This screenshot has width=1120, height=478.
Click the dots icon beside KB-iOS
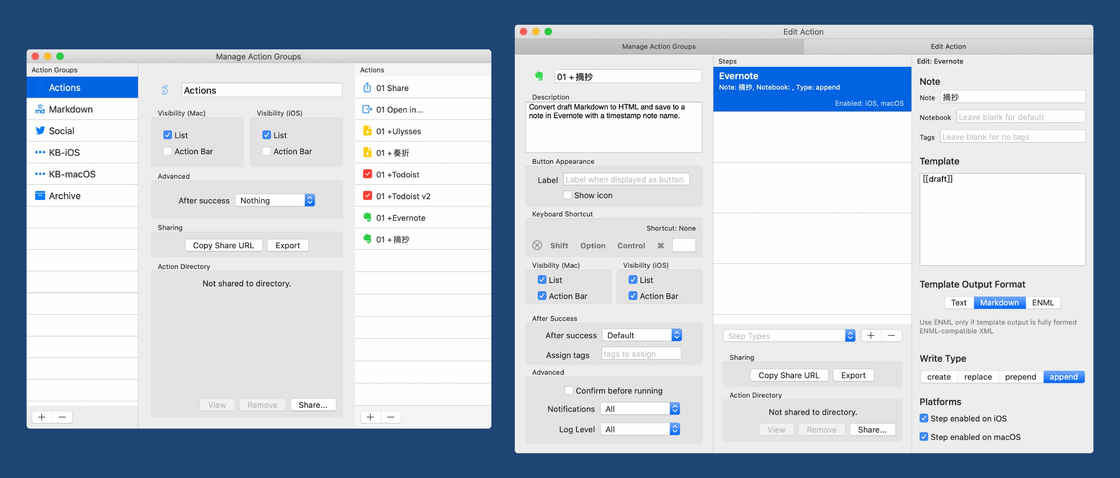click(40, 152)
